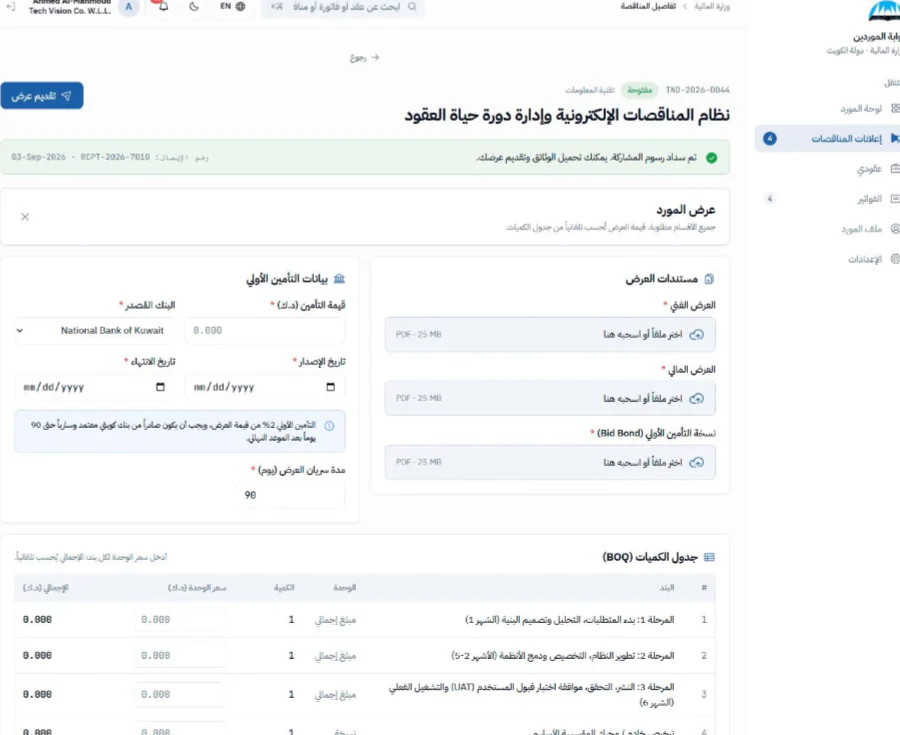
Task: Click the Tech Vision Co. W.L.L. name
Action: coord(70,11)
